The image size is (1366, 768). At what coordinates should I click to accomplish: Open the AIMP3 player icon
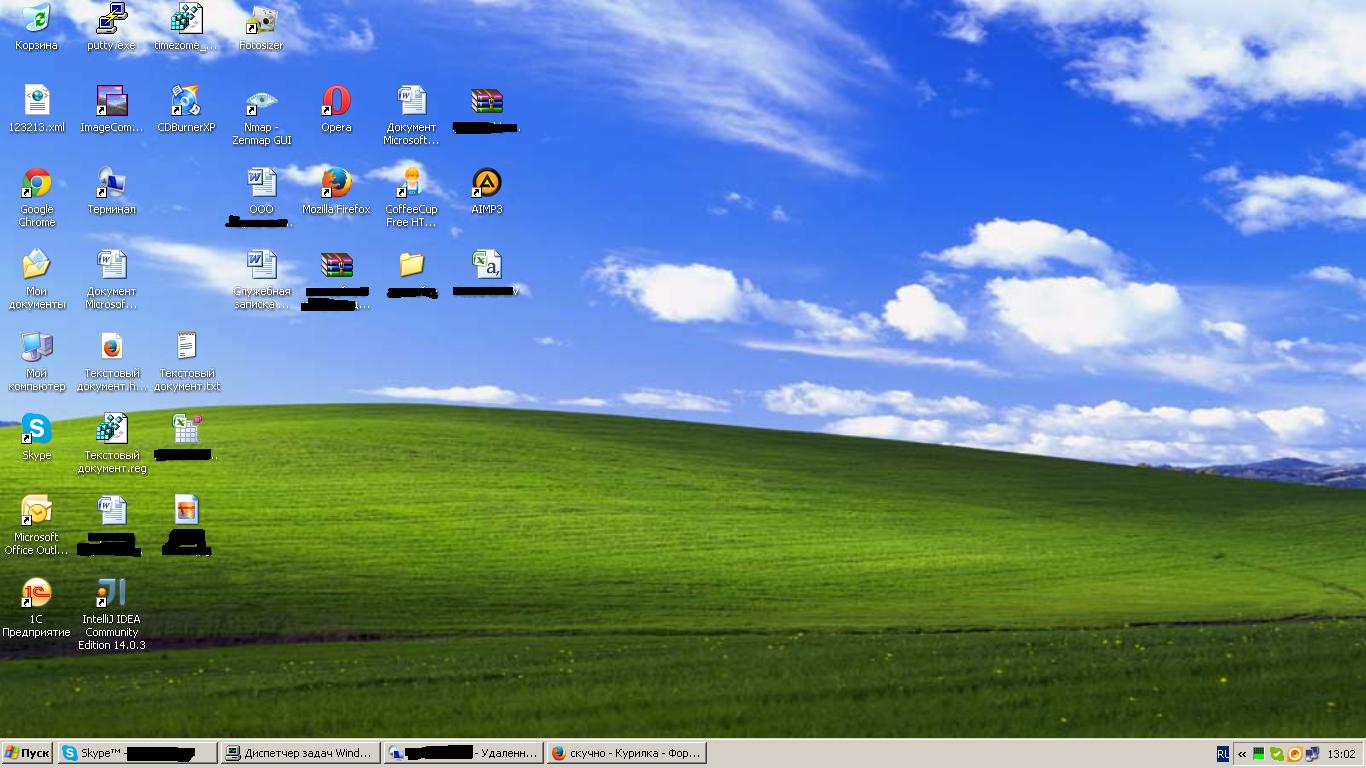(x=486, y=182)
